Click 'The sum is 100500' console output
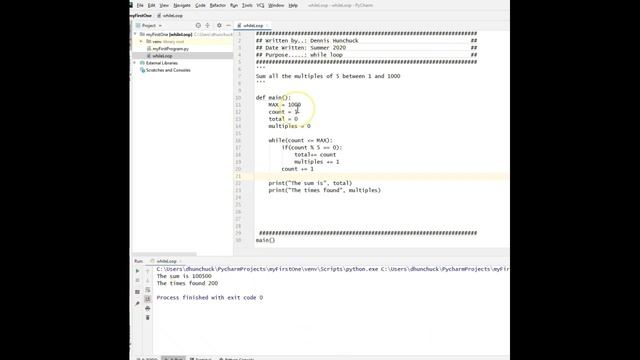The image size is (640, 360). (184, 276)
